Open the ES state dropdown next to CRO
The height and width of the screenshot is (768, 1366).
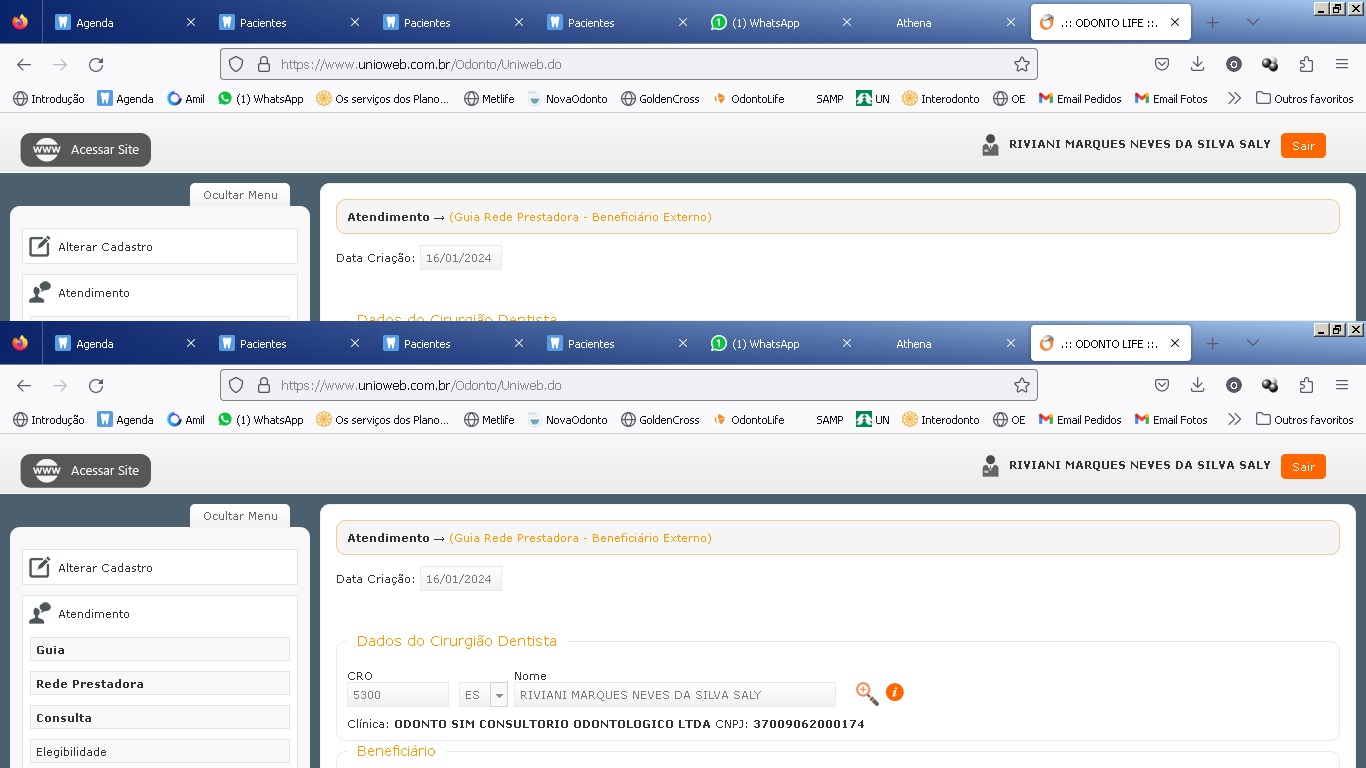point(499,695)
